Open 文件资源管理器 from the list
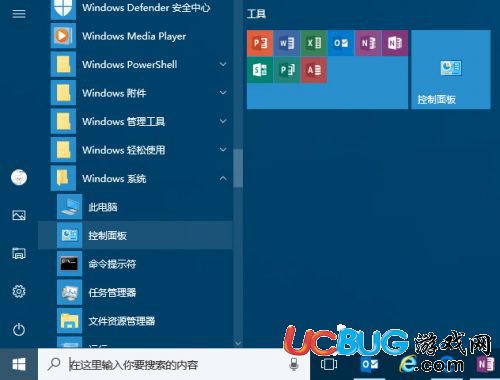Screen dimensions: 500x380 (144, 321)
